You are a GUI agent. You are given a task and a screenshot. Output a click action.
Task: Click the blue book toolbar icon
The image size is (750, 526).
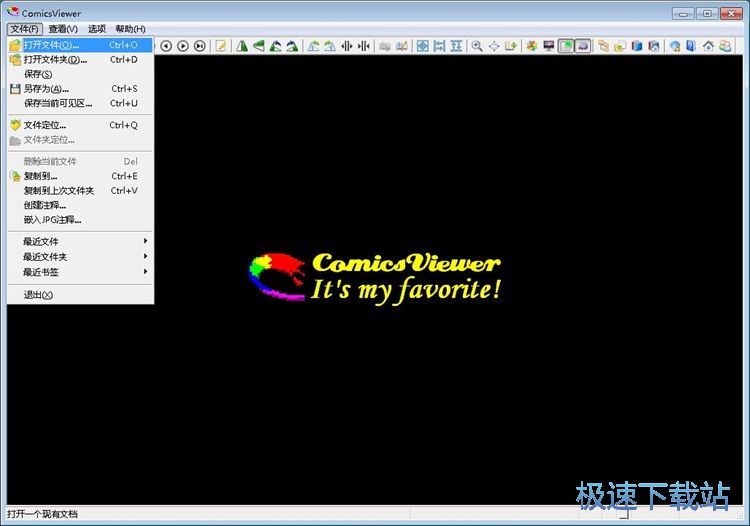tap(637, 46)
